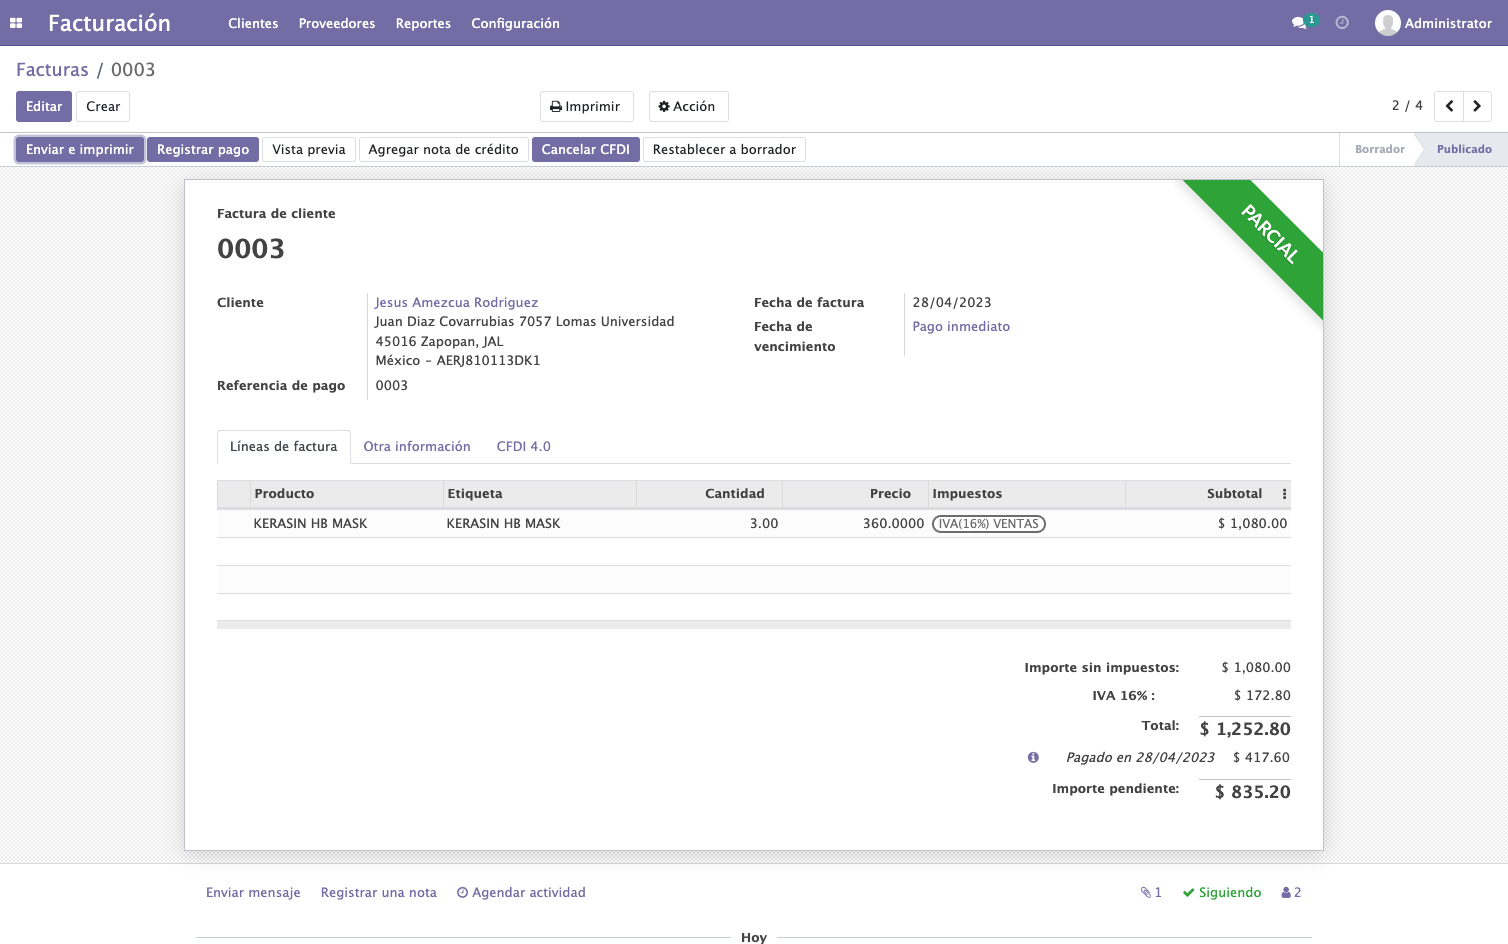Click Enviar e imprimir button
The width and height of the screenshot is (1508, 944).
point(80,150)
